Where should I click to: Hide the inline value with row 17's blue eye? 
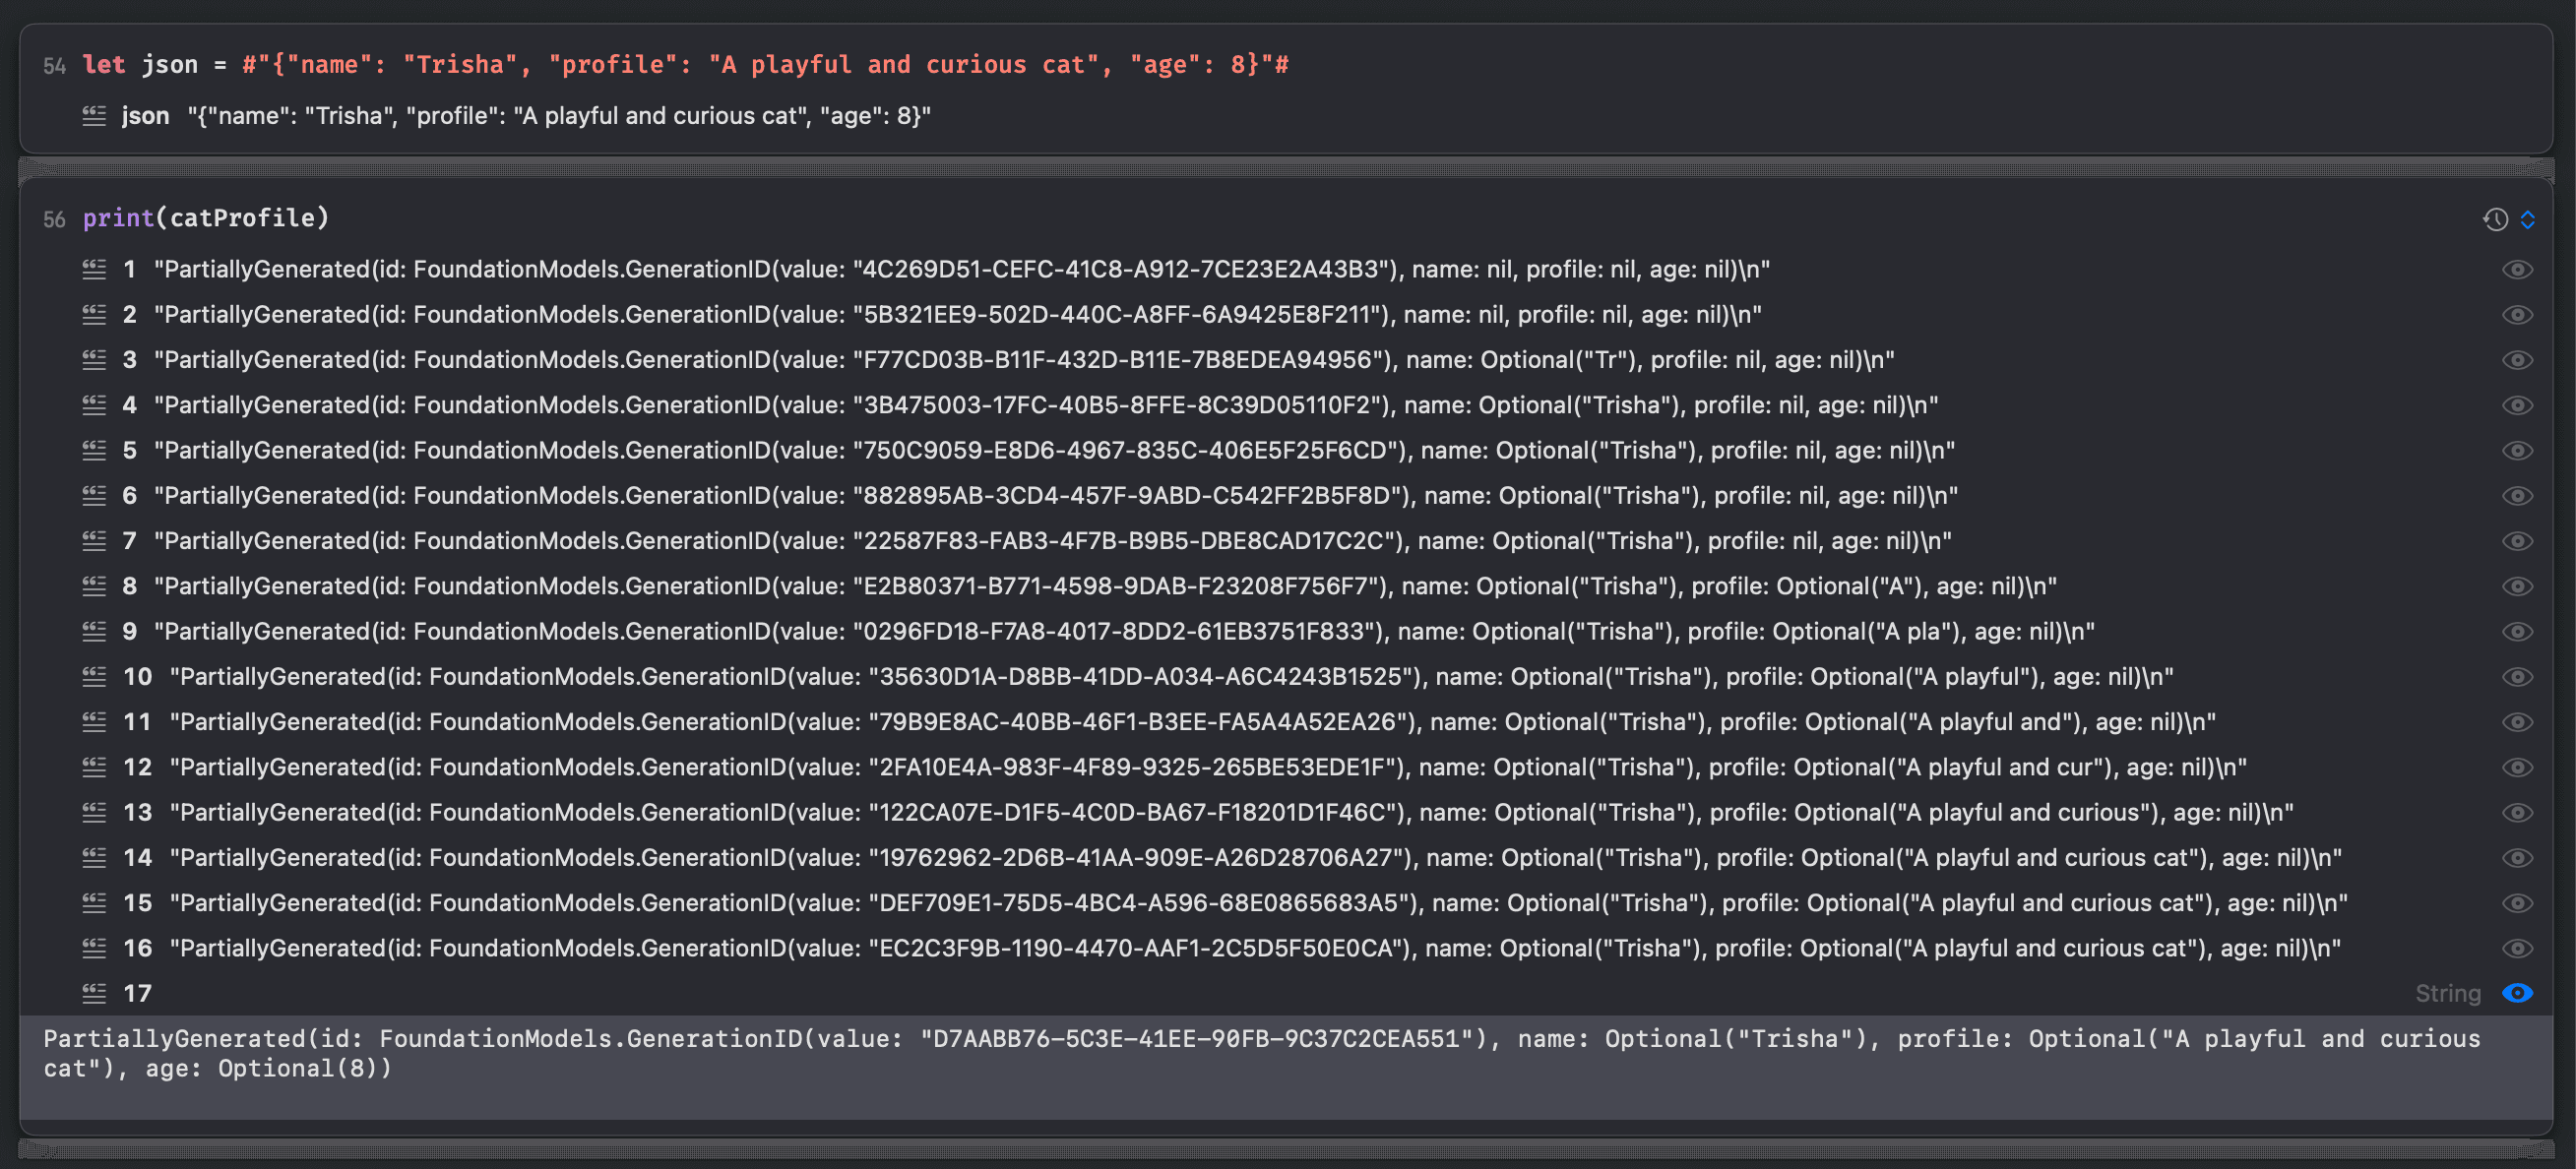[2517, 993]
